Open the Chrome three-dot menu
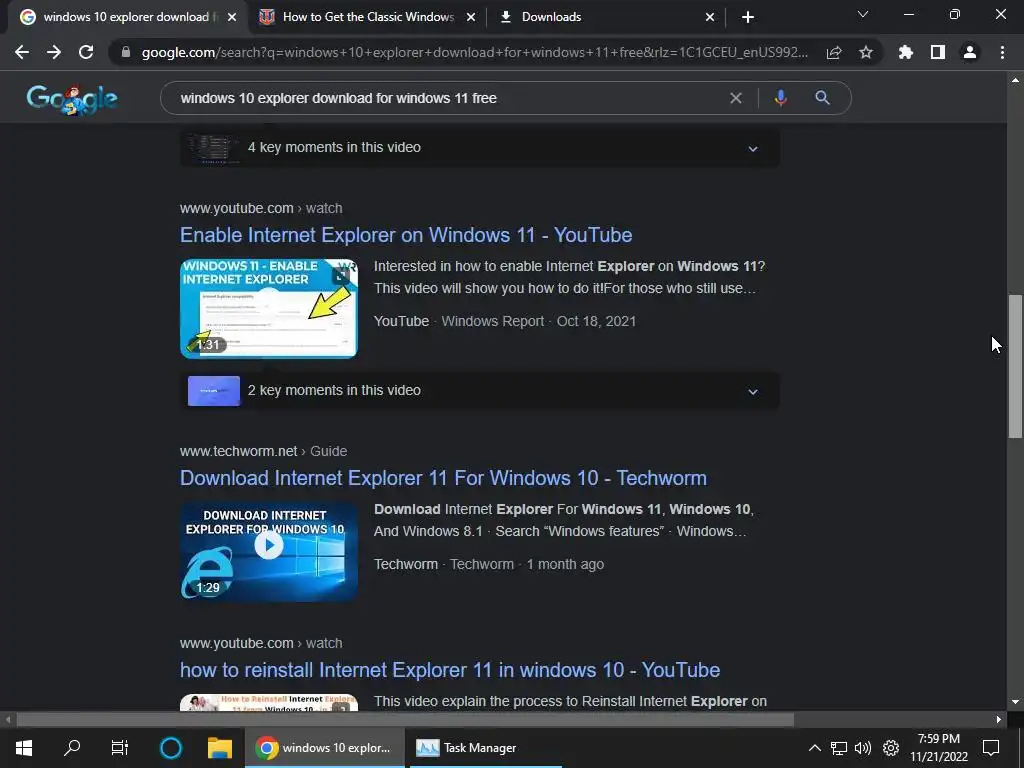Image resolution: width=1024 pixels, height=768 pixels. (x=1002, y=52)
